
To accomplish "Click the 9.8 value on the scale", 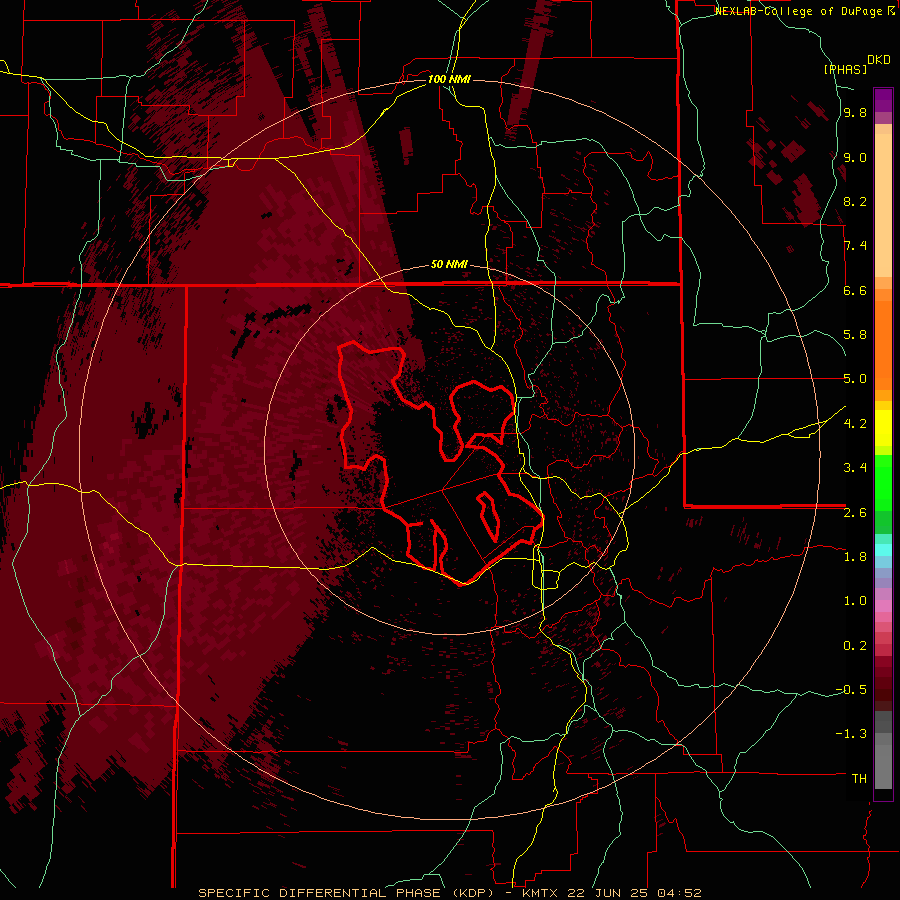I will point(855,113).
